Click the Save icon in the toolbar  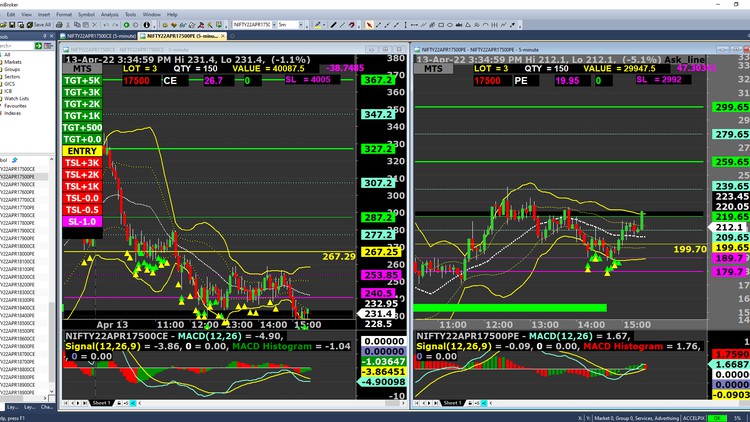click(12, 25)
